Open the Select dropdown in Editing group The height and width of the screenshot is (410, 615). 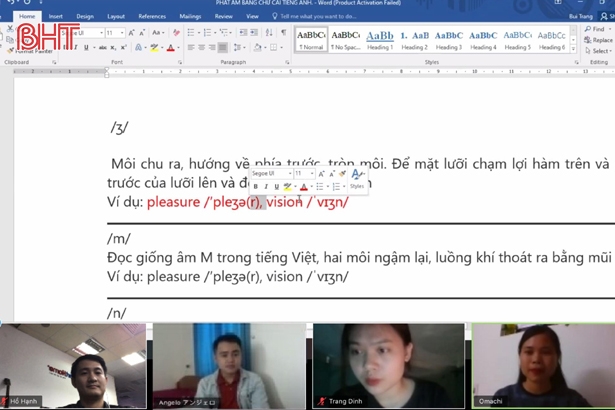click(598, 51)
